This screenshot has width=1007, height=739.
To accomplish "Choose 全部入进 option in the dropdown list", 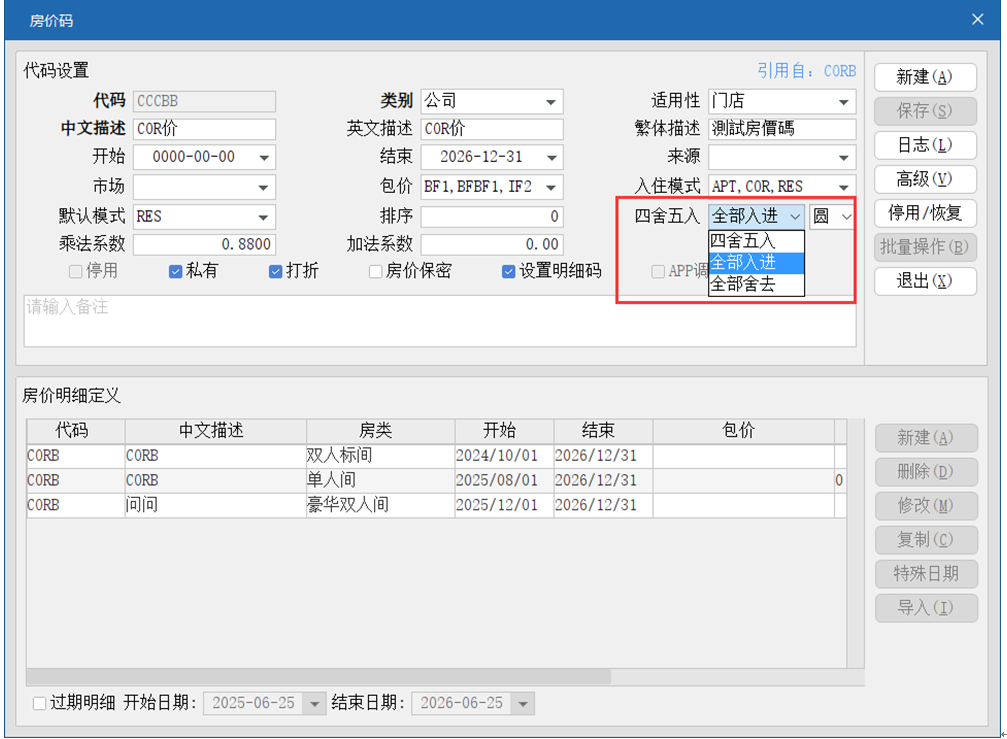I will [757, 263].
